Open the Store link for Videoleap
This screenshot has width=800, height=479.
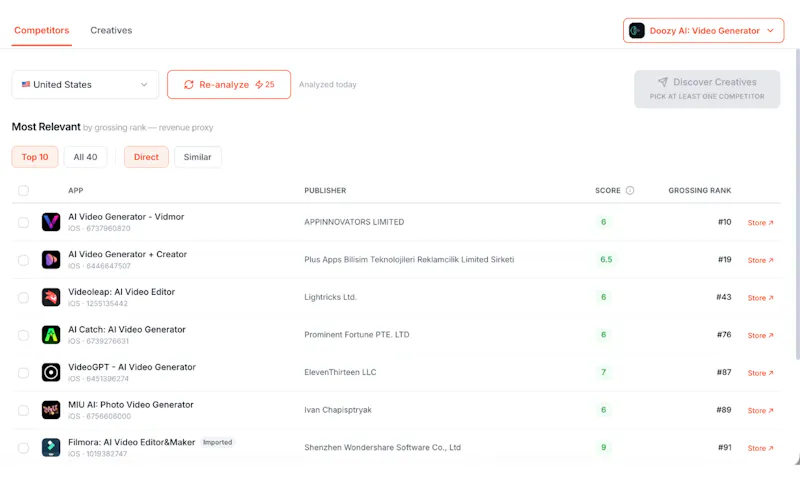(760, 298)
